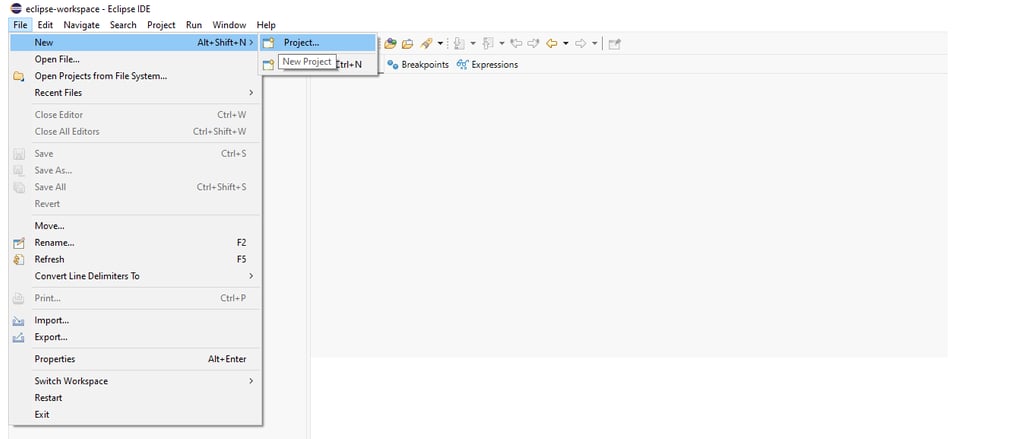Select Revert in the File menu
The height and width of the screenshot is (439, 1024).
coord(136,204)
